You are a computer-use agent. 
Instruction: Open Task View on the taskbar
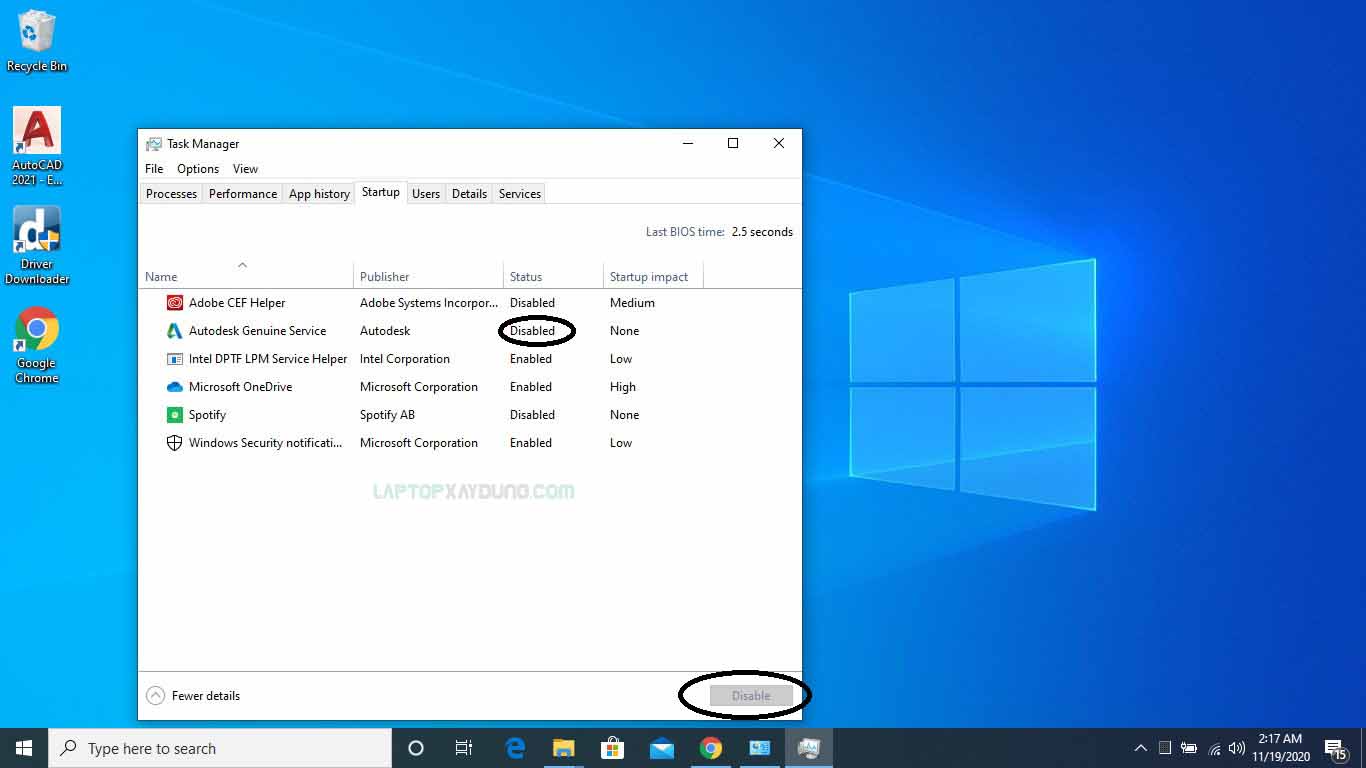[x=464, y=748]
